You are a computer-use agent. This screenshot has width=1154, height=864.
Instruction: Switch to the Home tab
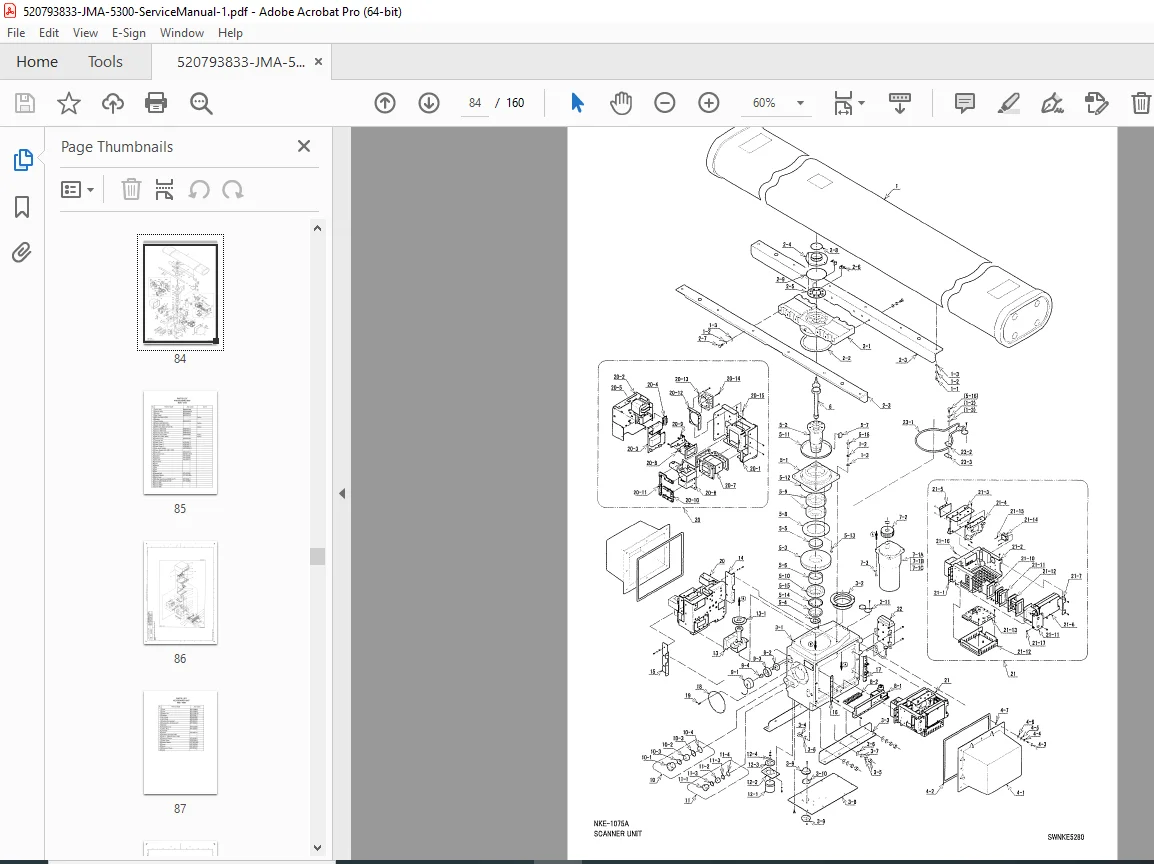click(37, 62)
